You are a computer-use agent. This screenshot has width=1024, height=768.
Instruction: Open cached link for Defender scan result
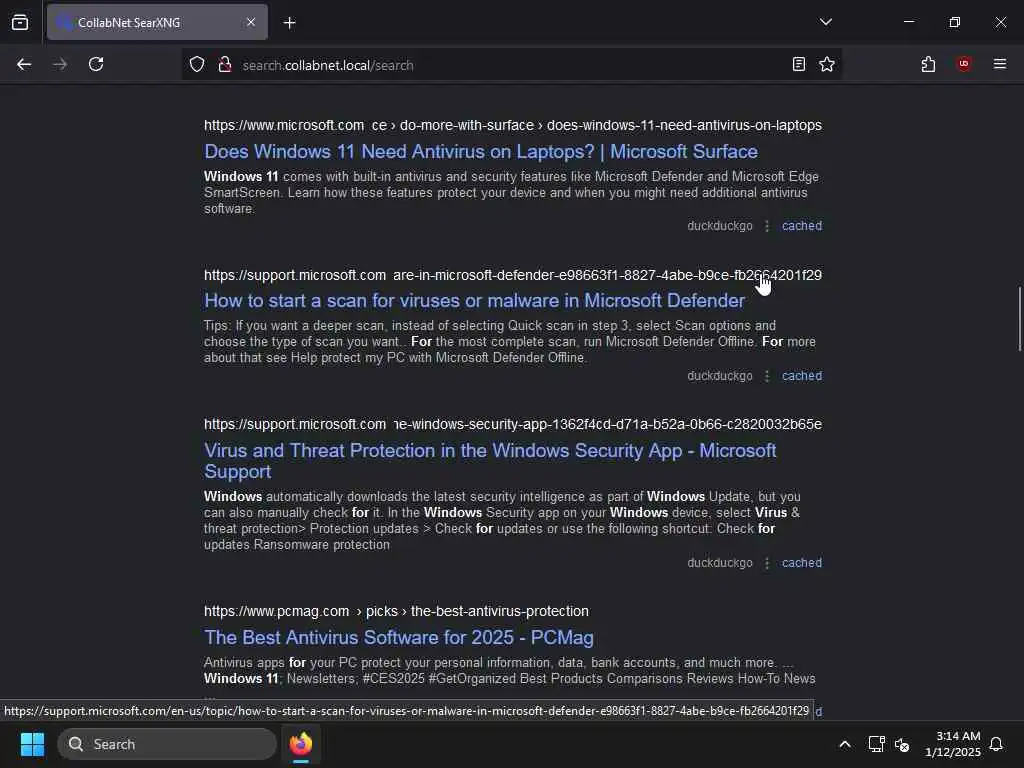point(802,376)
